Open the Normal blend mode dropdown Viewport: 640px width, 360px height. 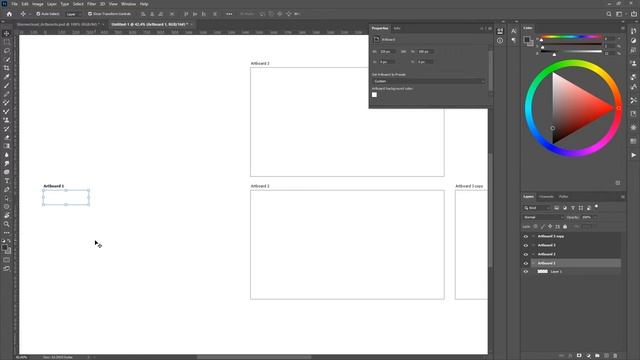pos(543,217)
